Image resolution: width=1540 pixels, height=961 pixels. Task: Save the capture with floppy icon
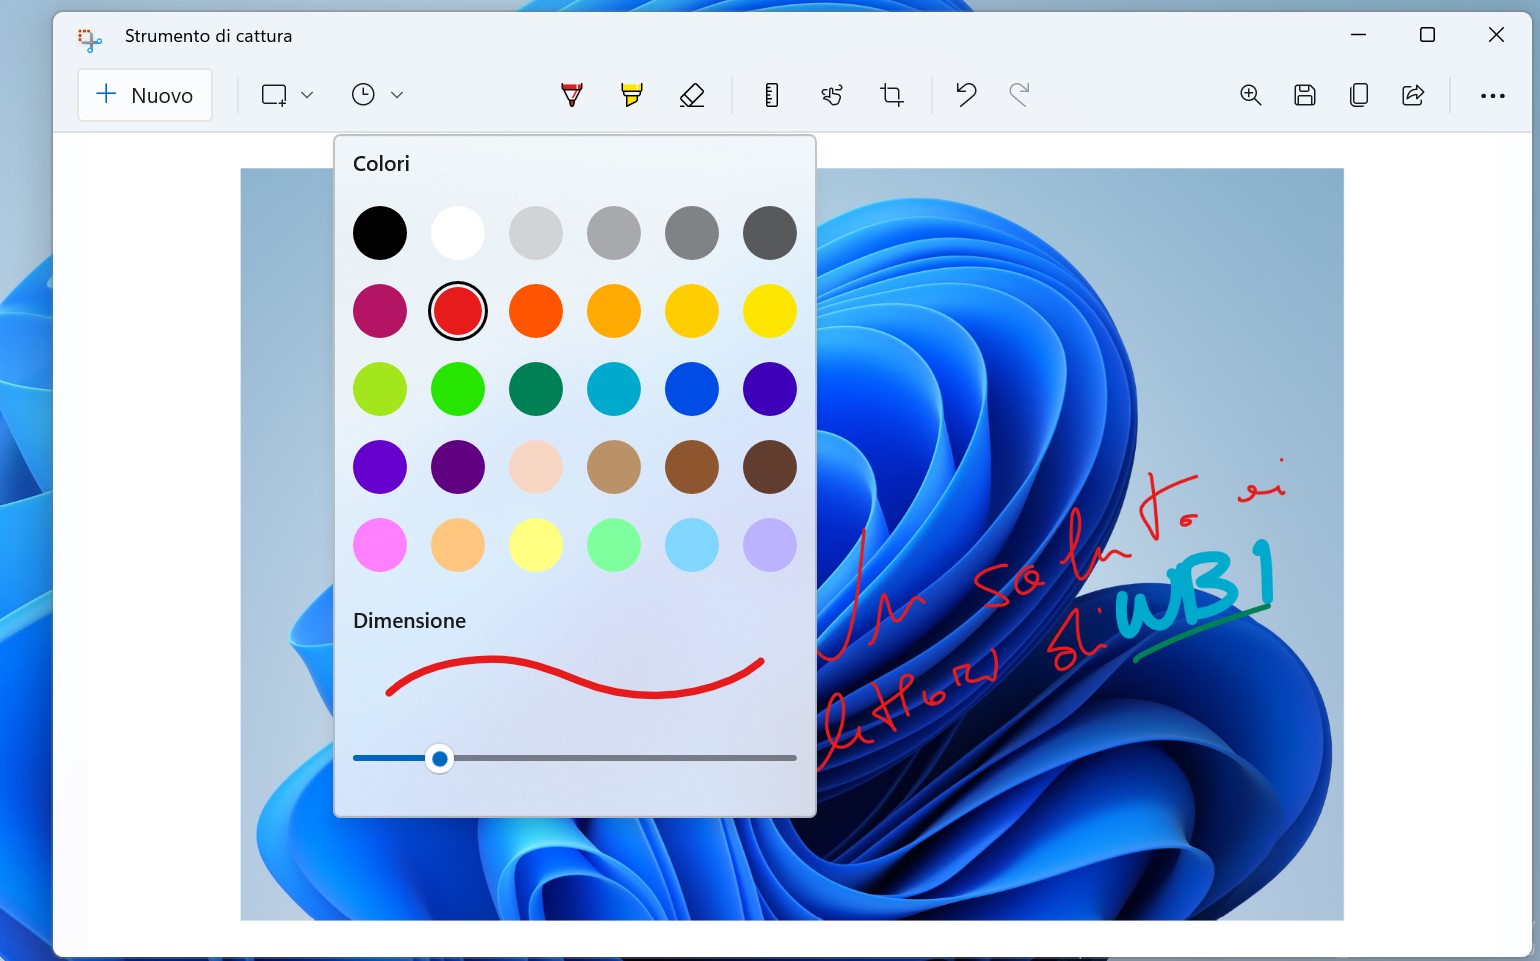click(x=1305, y=95)
